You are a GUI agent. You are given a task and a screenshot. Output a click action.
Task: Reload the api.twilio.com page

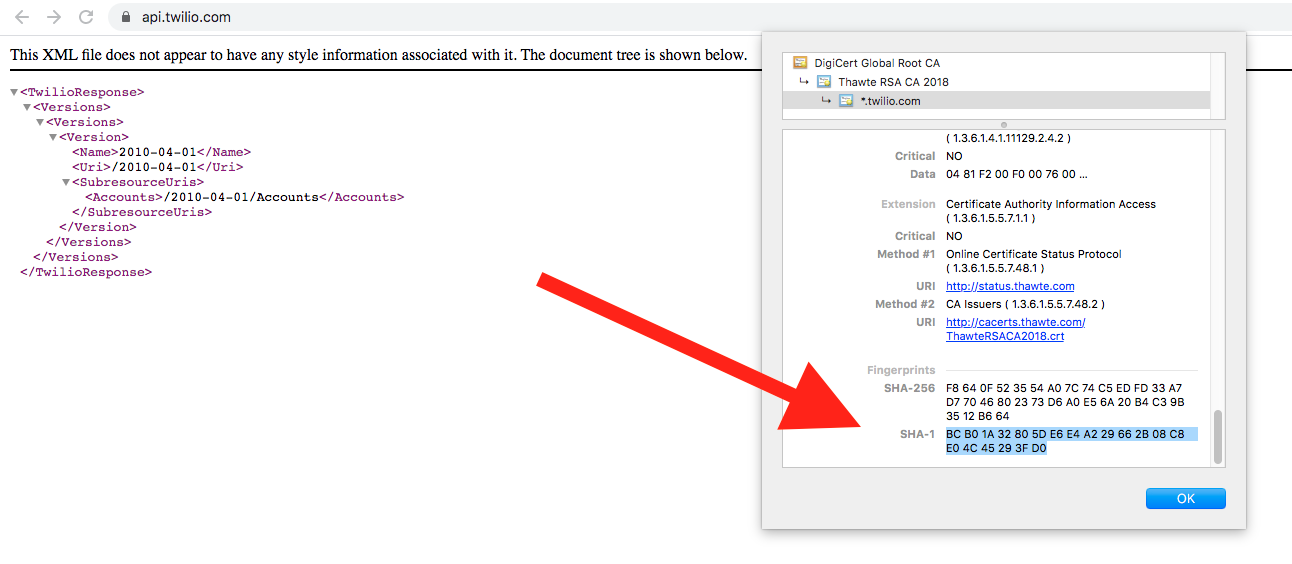86,17
